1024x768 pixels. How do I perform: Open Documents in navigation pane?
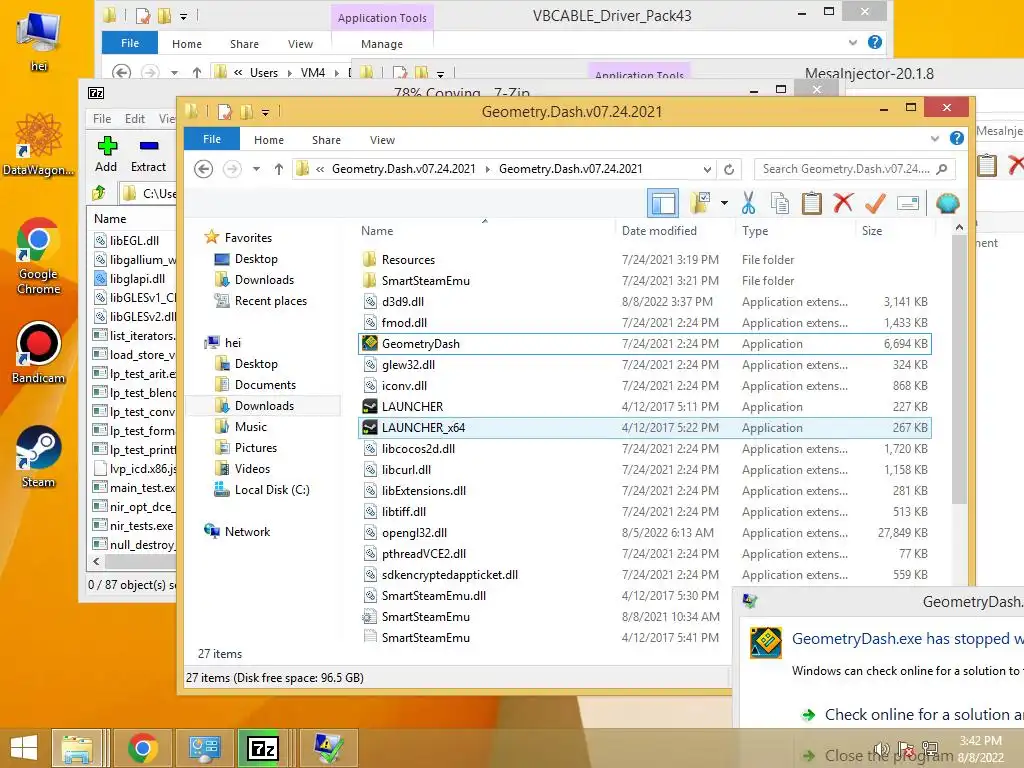coord(265,385)
